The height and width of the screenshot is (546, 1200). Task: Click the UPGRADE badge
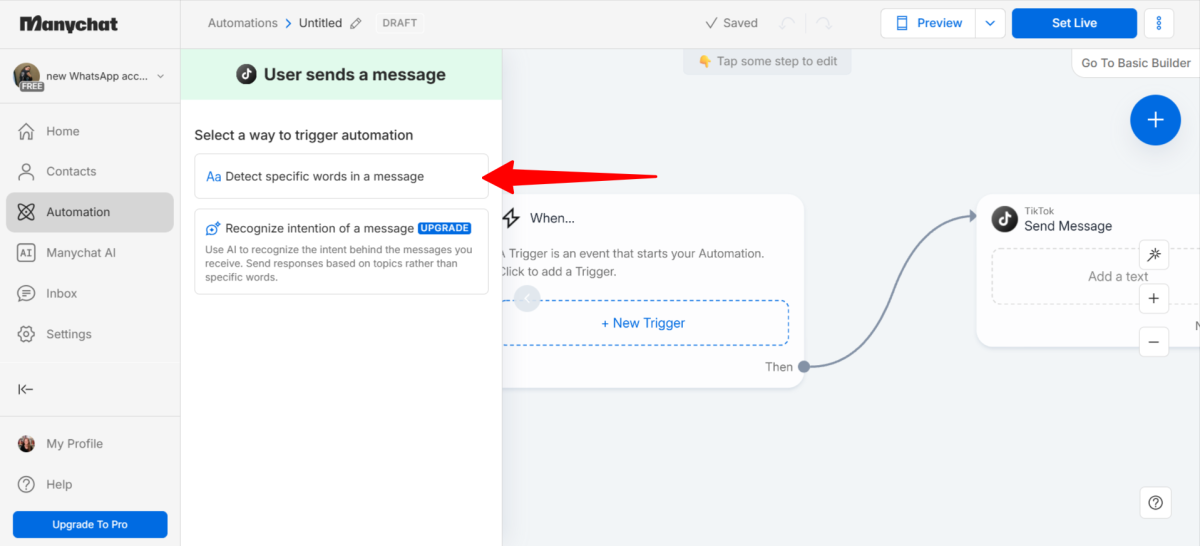pyautogui.click(x=444, y=228)
